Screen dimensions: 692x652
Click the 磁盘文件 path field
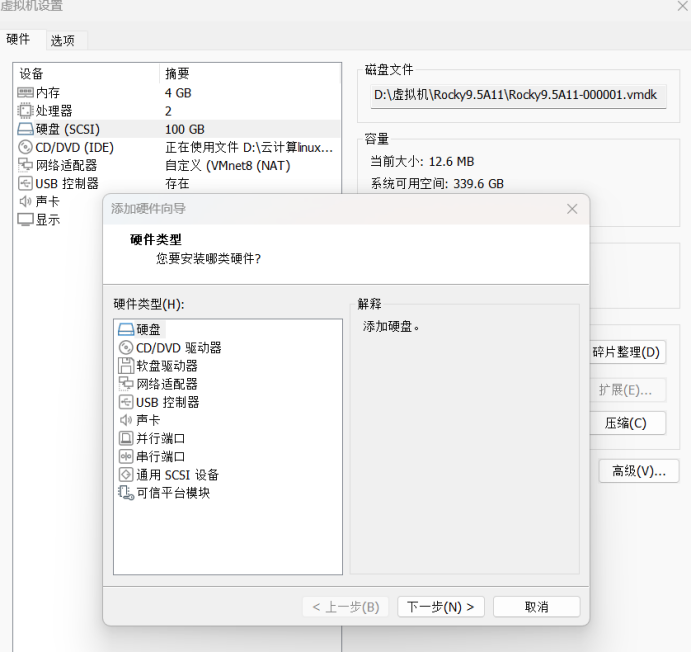click(514, 96)
